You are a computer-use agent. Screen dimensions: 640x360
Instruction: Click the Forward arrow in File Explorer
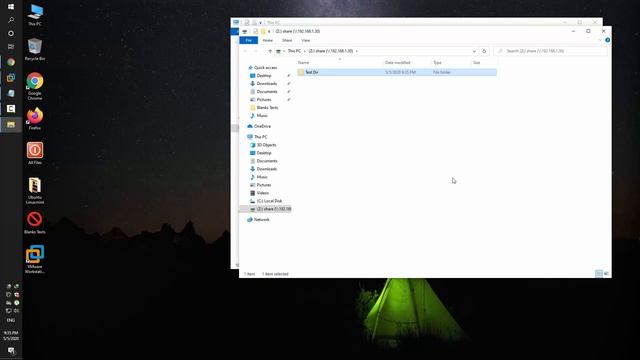pos(256,51)
